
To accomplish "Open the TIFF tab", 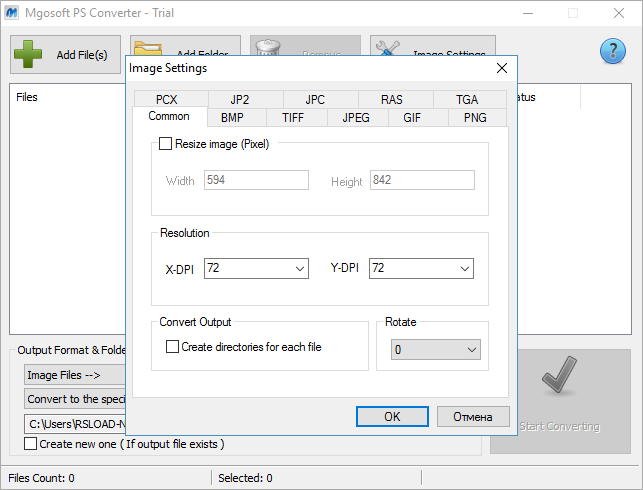I will point(293,118).
